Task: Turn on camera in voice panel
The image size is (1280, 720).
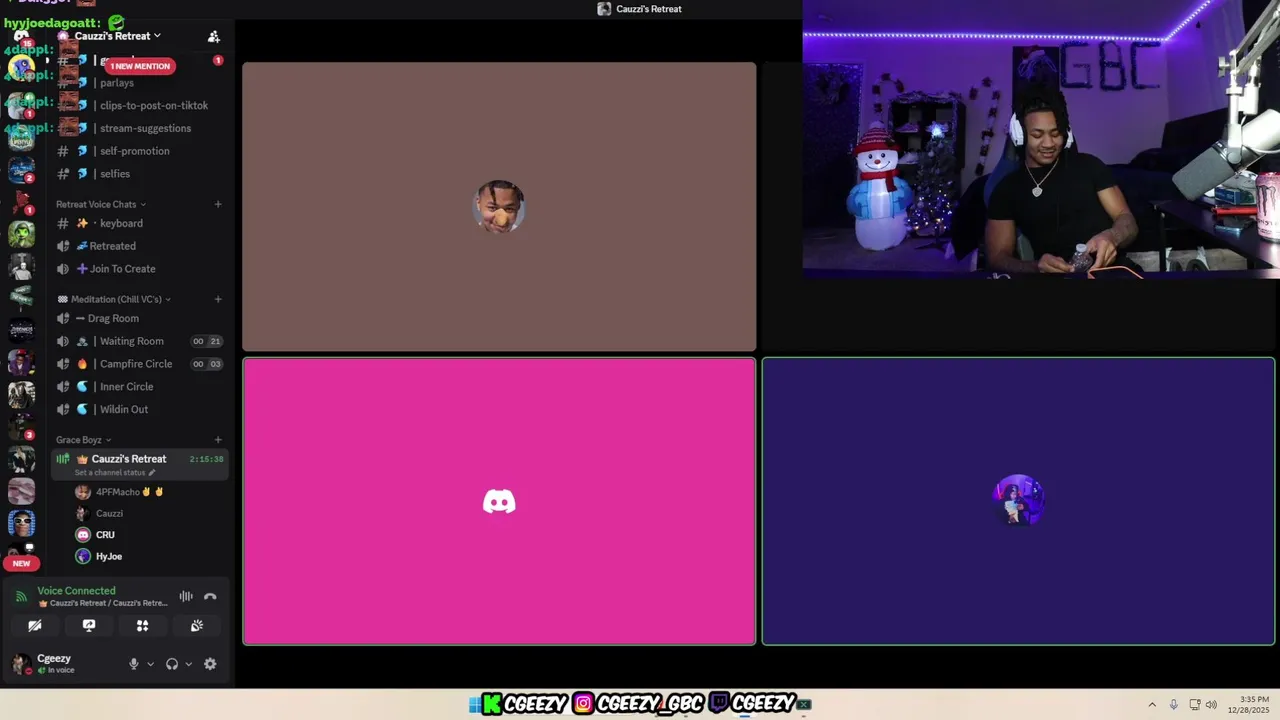Action: (35, 625)
